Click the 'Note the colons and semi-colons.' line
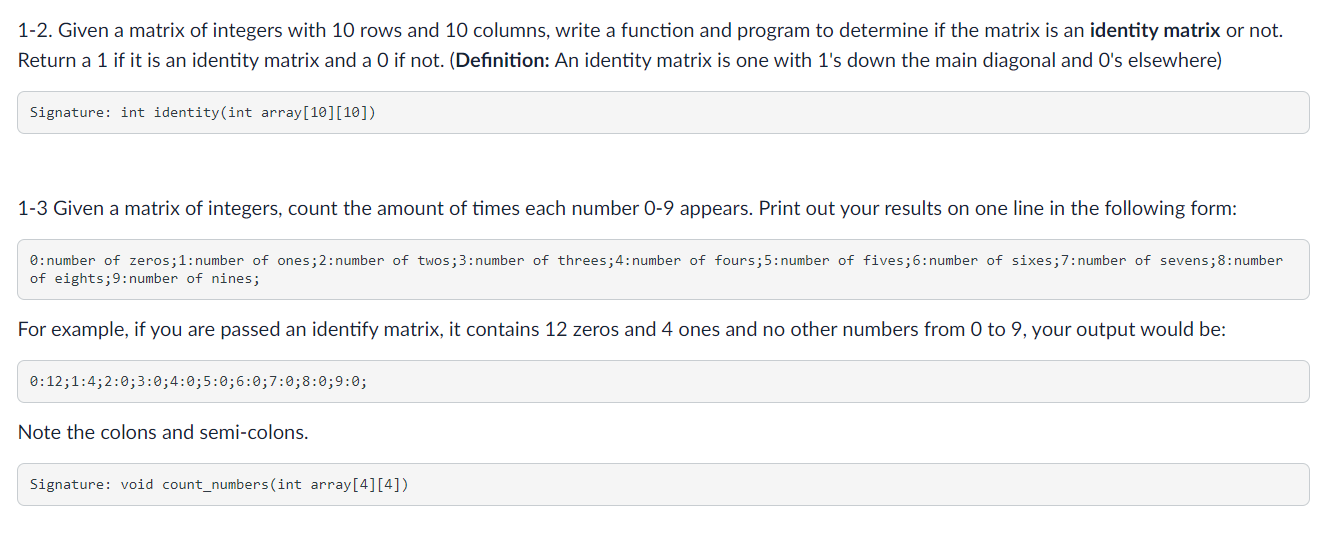Screen dimensions: 1320x550 click(163, 432)
